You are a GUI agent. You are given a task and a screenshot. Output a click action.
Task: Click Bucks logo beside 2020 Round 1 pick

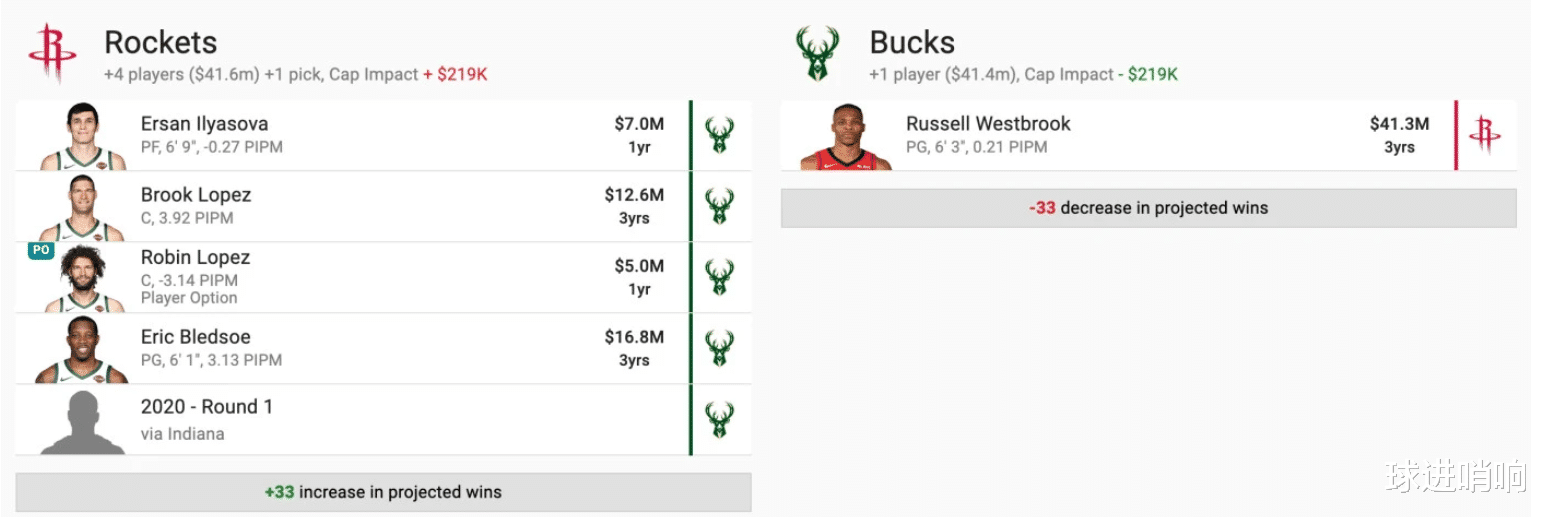pyautogui.click(x=719, y=419)
